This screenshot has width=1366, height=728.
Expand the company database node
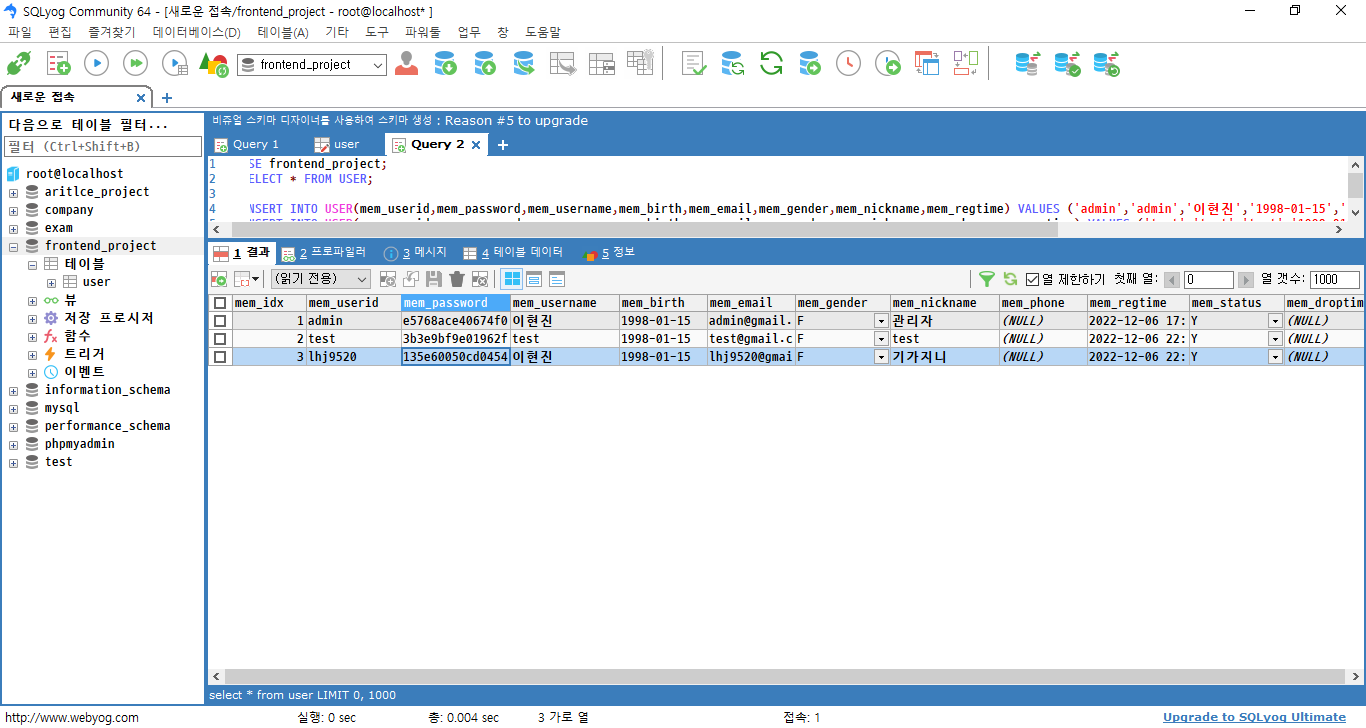coord(14,210)
